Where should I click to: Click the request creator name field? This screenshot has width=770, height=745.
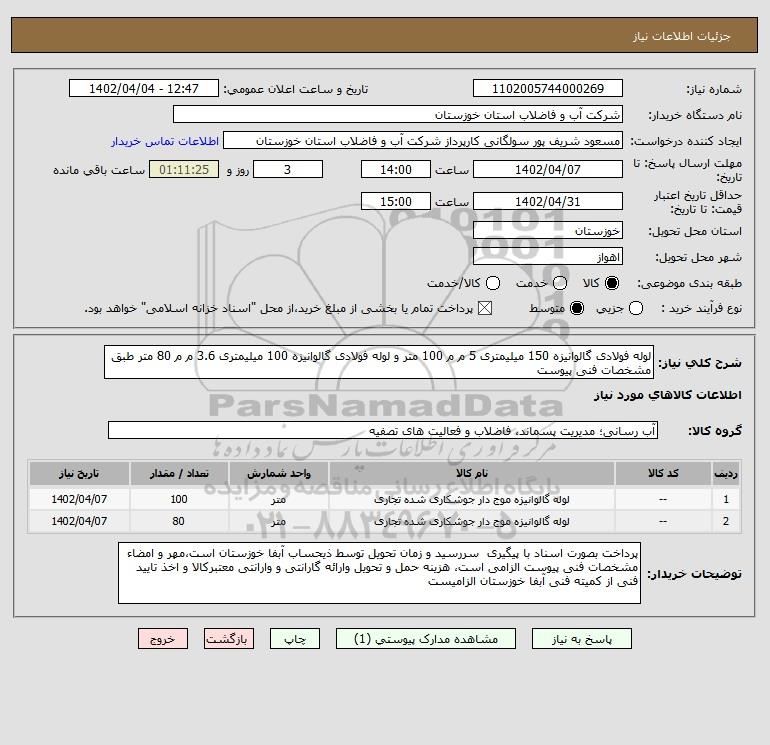[x=423, y=141]
